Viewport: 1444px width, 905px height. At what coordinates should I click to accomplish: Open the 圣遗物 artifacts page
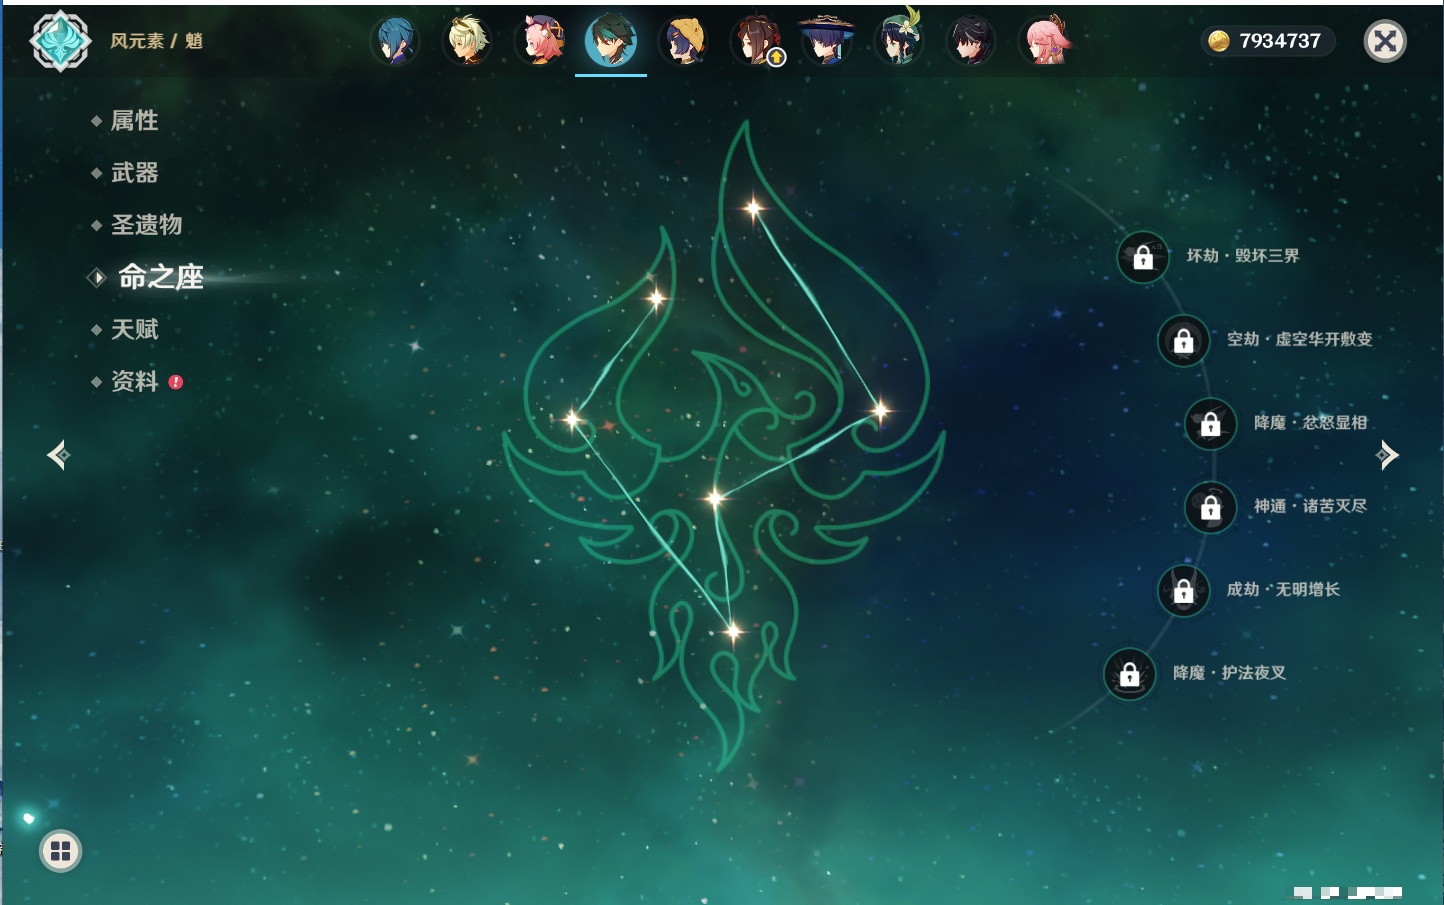[x=146, y=225]
